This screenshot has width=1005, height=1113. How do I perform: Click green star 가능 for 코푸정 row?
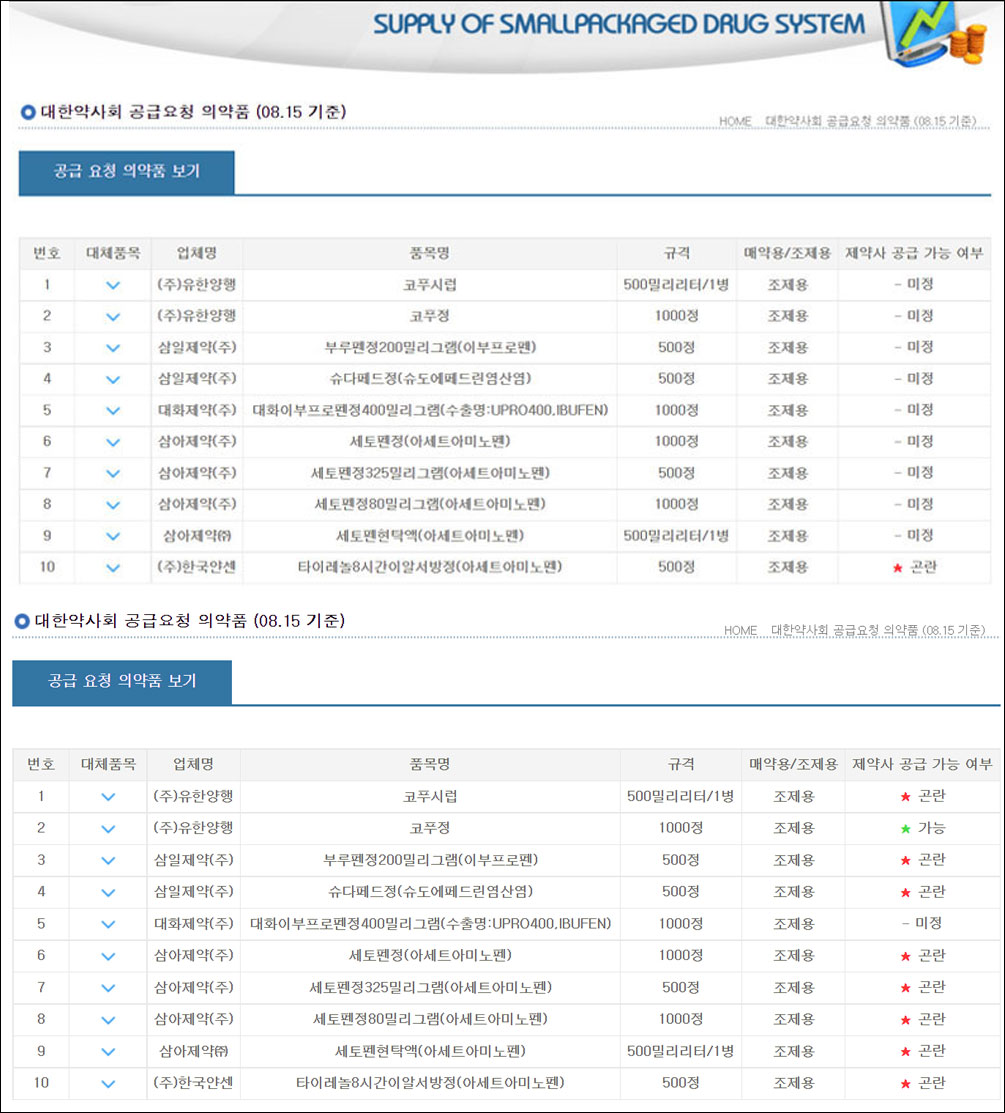pos(906,828)
